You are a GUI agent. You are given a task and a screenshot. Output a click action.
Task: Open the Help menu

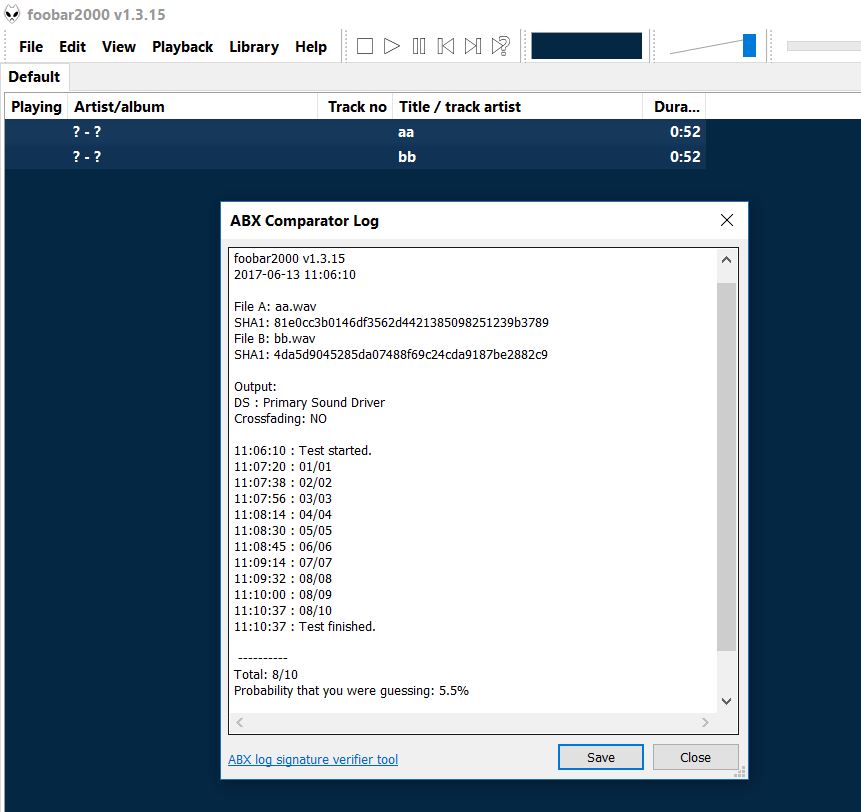pyautogui.click(x=311, y=47)
